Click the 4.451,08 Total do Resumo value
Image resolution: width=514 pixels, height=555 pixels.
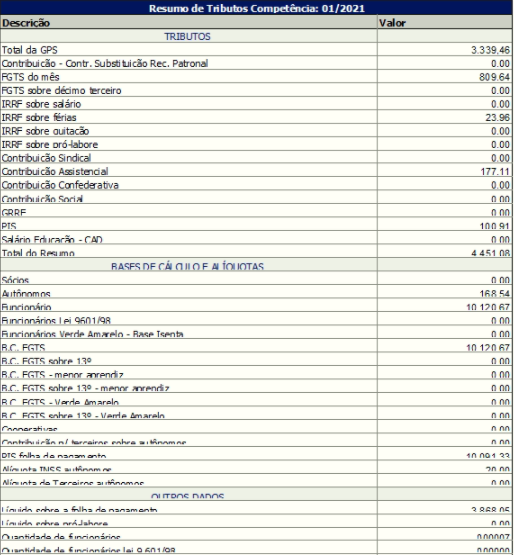490,253
